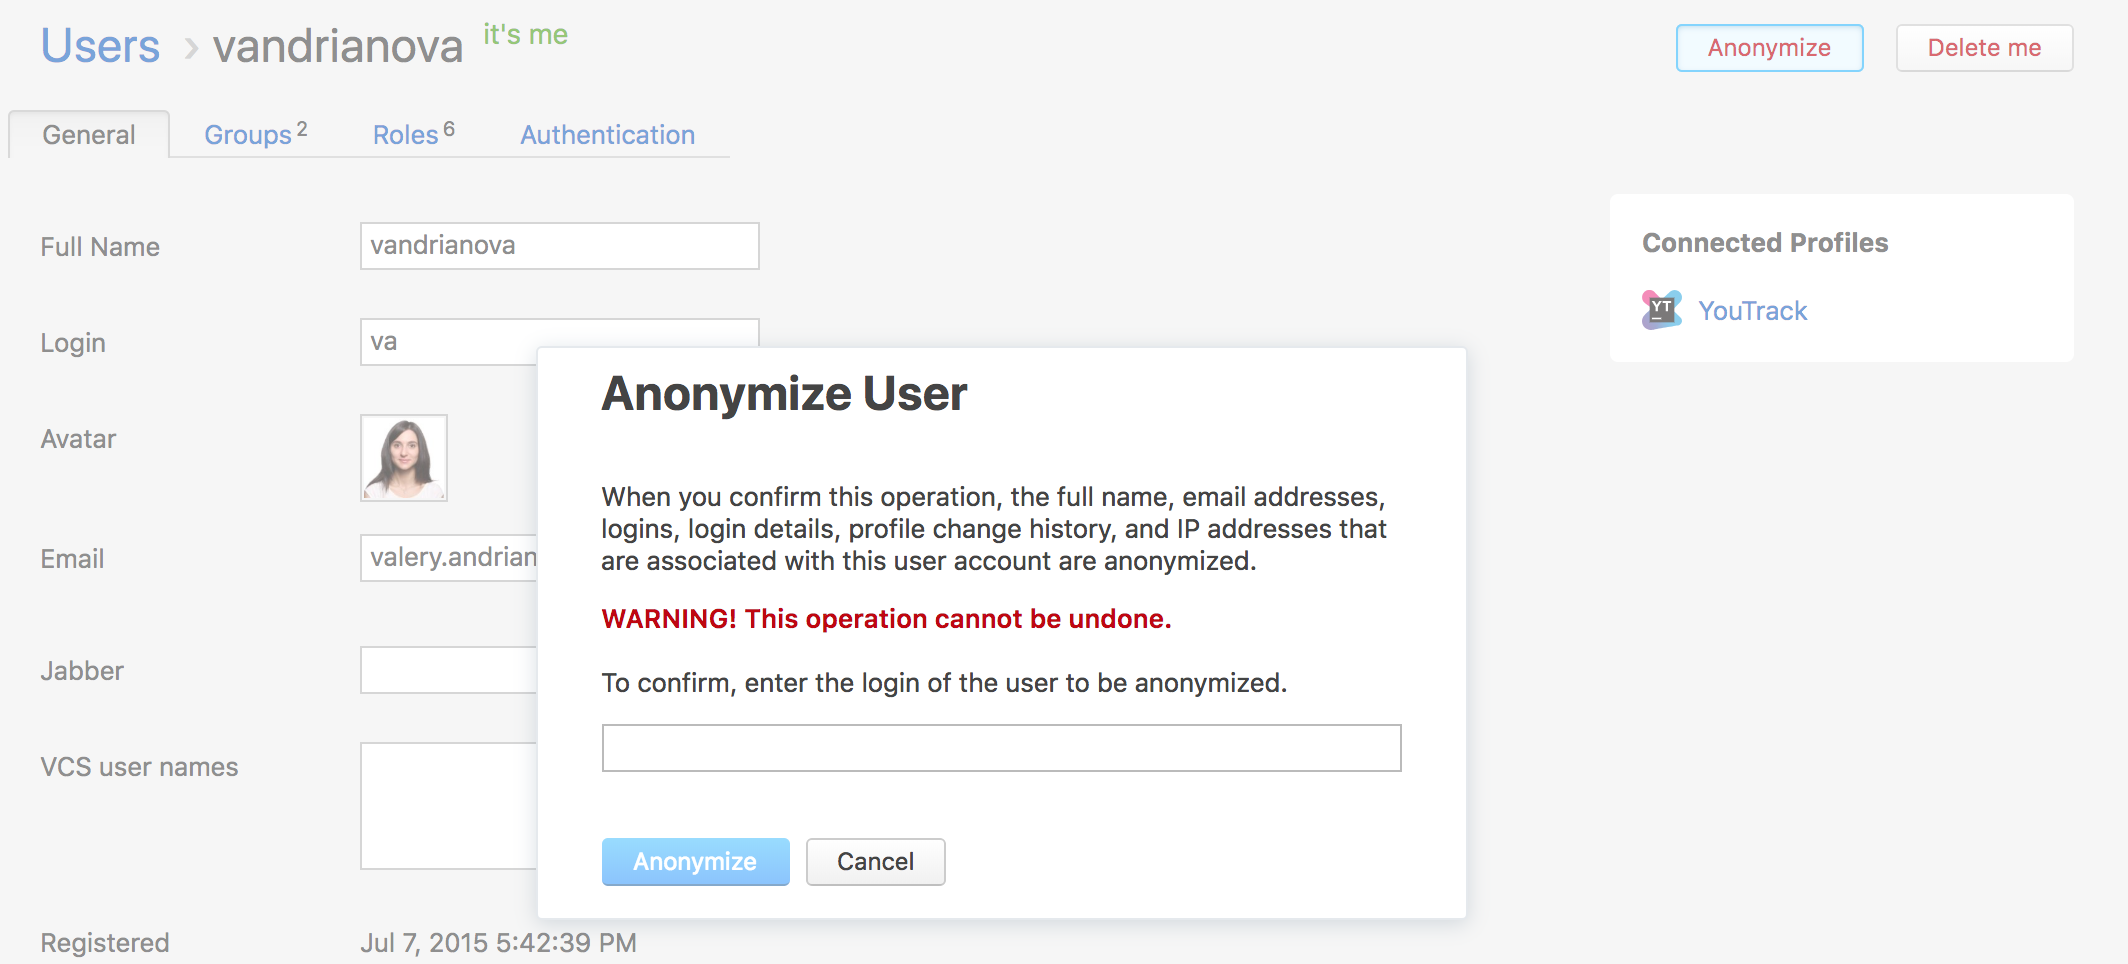The image size is (2128, 964).
Task: Click the Connected Profiles heading
Action: (x=1764, y=242)
